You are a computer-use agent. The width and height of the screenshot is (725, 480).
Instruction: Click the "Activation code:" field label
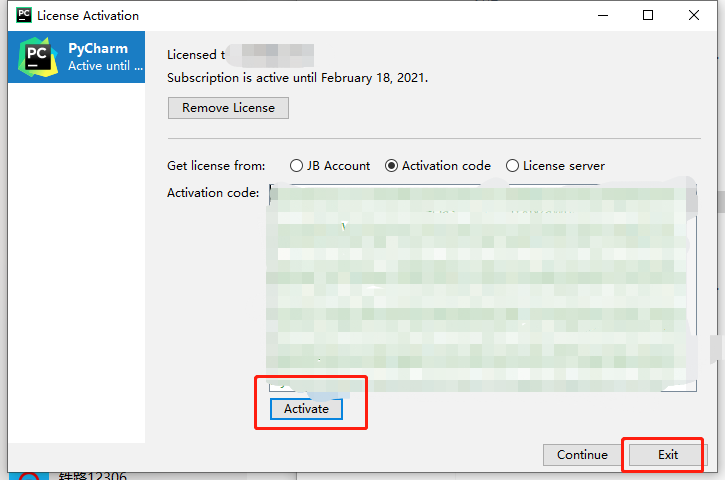pos(213,192)
